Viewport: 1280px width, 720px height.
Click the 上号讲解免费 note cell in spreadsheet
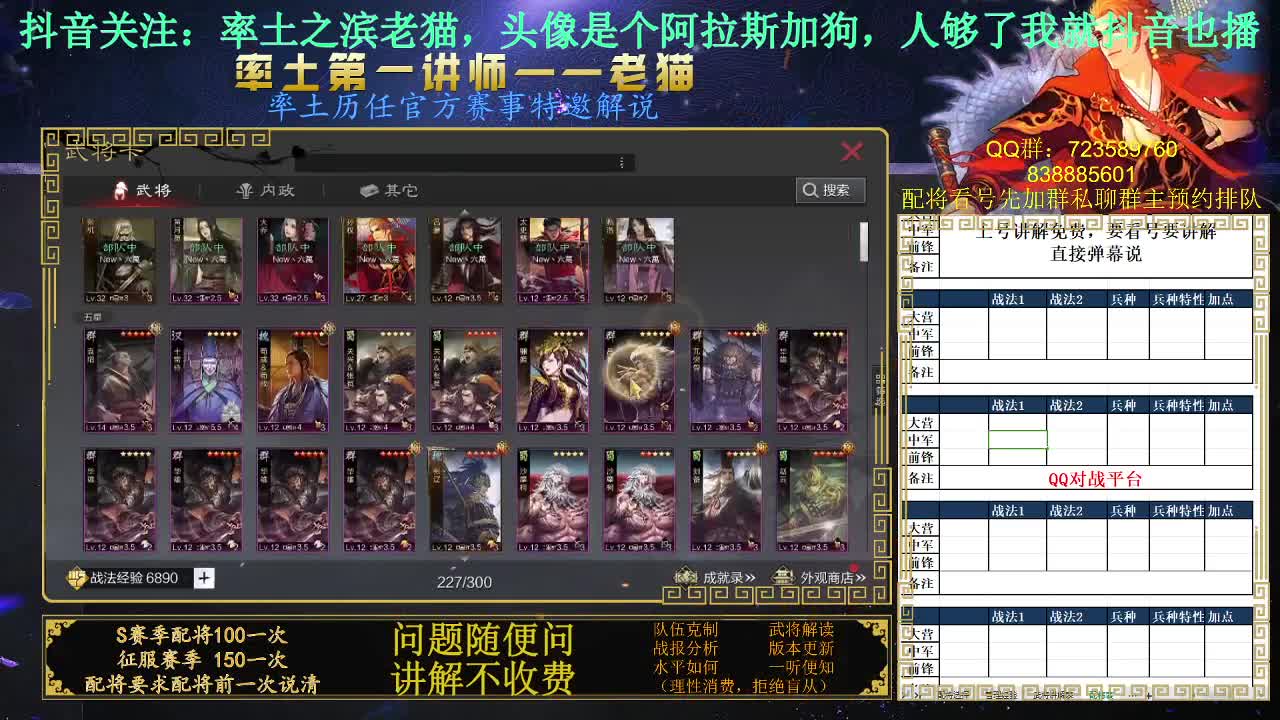point(1096,244)
